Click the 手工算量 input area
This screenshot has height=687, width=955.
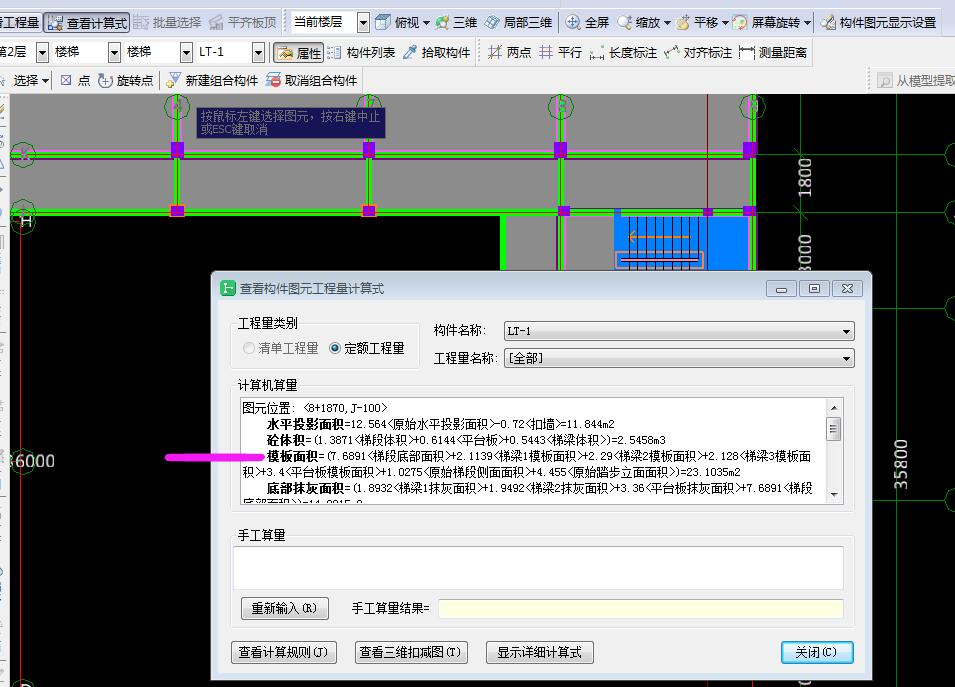[x=538, y=568]
